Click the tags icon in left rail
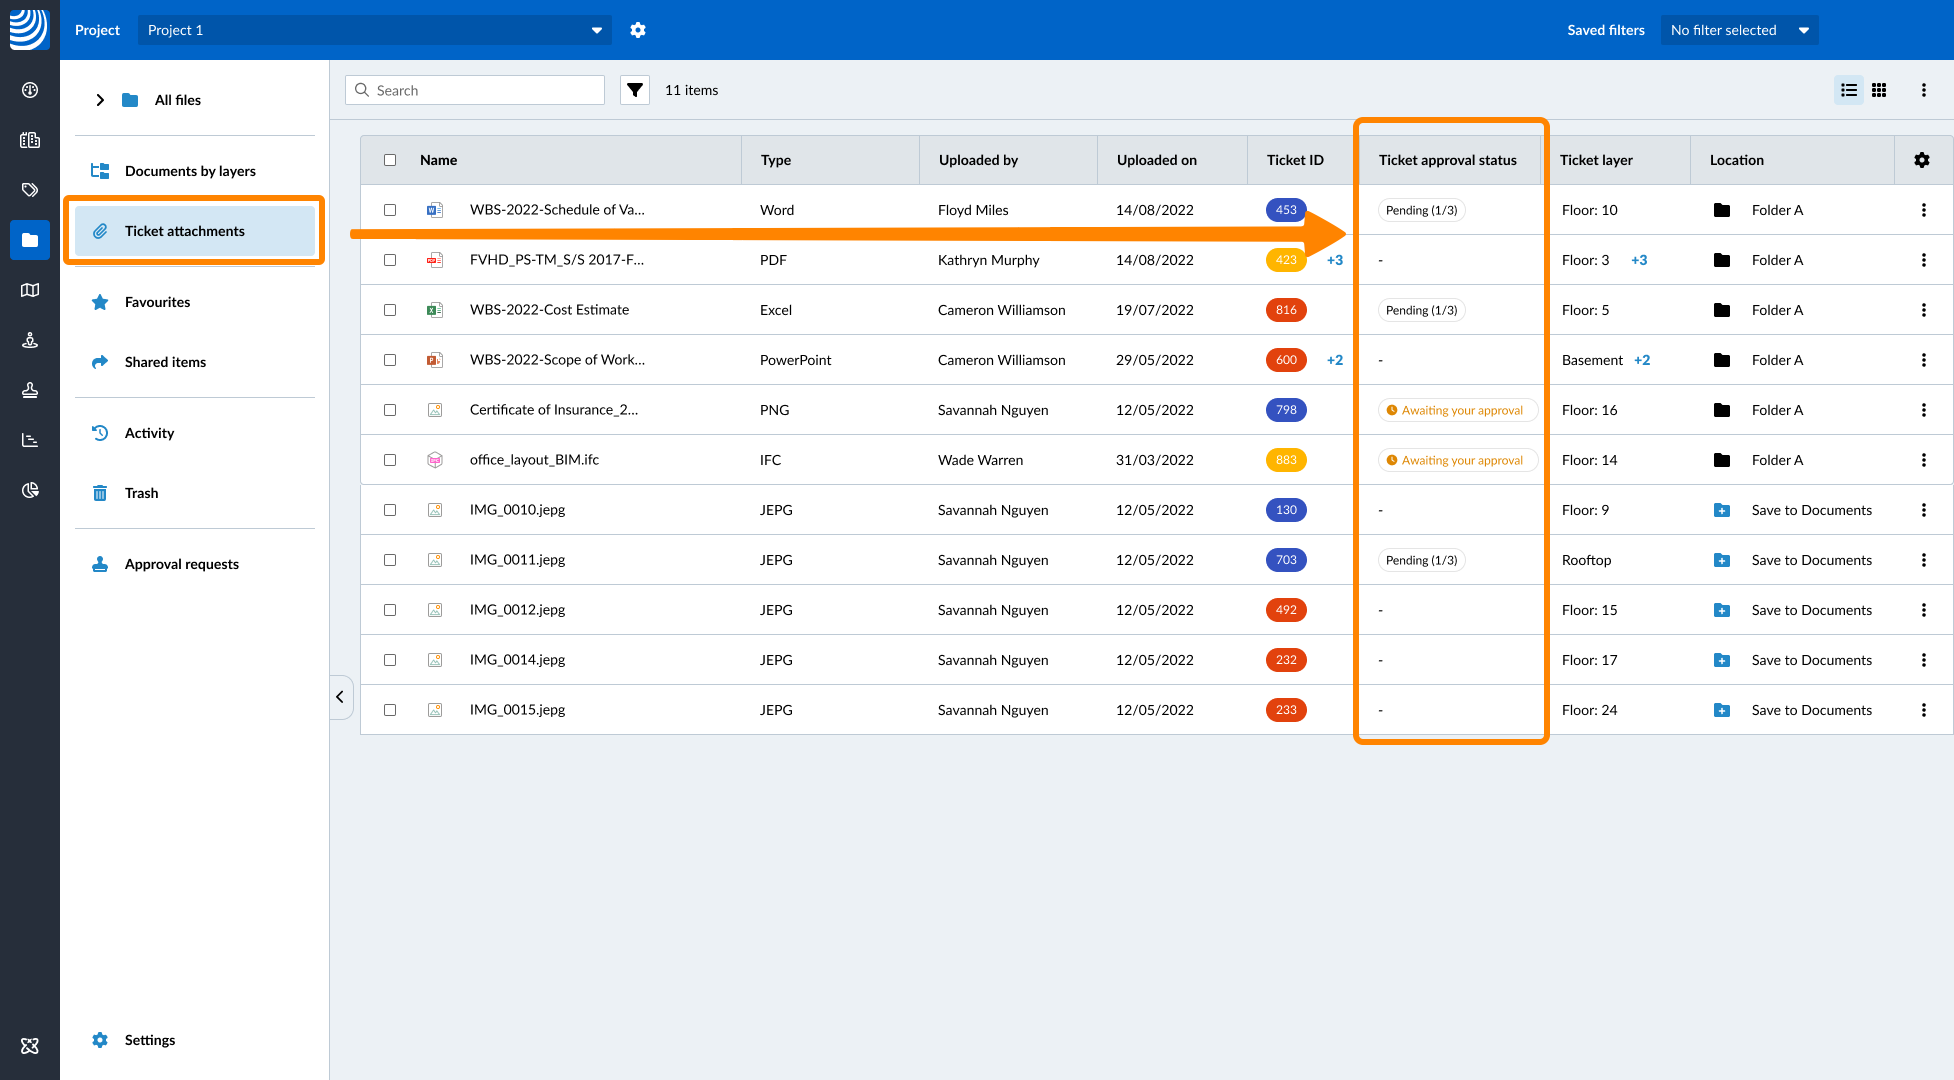This screenshot has height=1080, width=1954. pos(30,190)
